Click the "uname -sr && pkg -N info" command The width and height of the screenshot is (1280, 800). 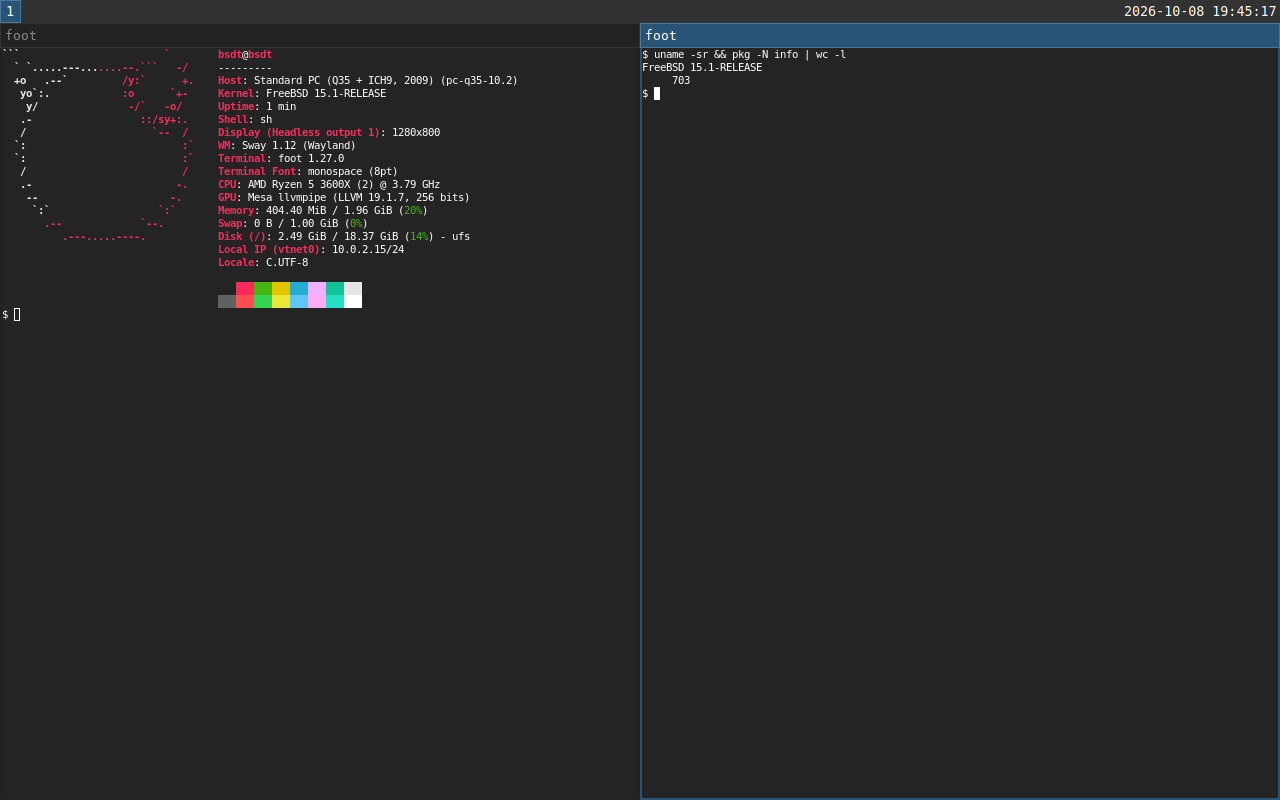(750, 55)
